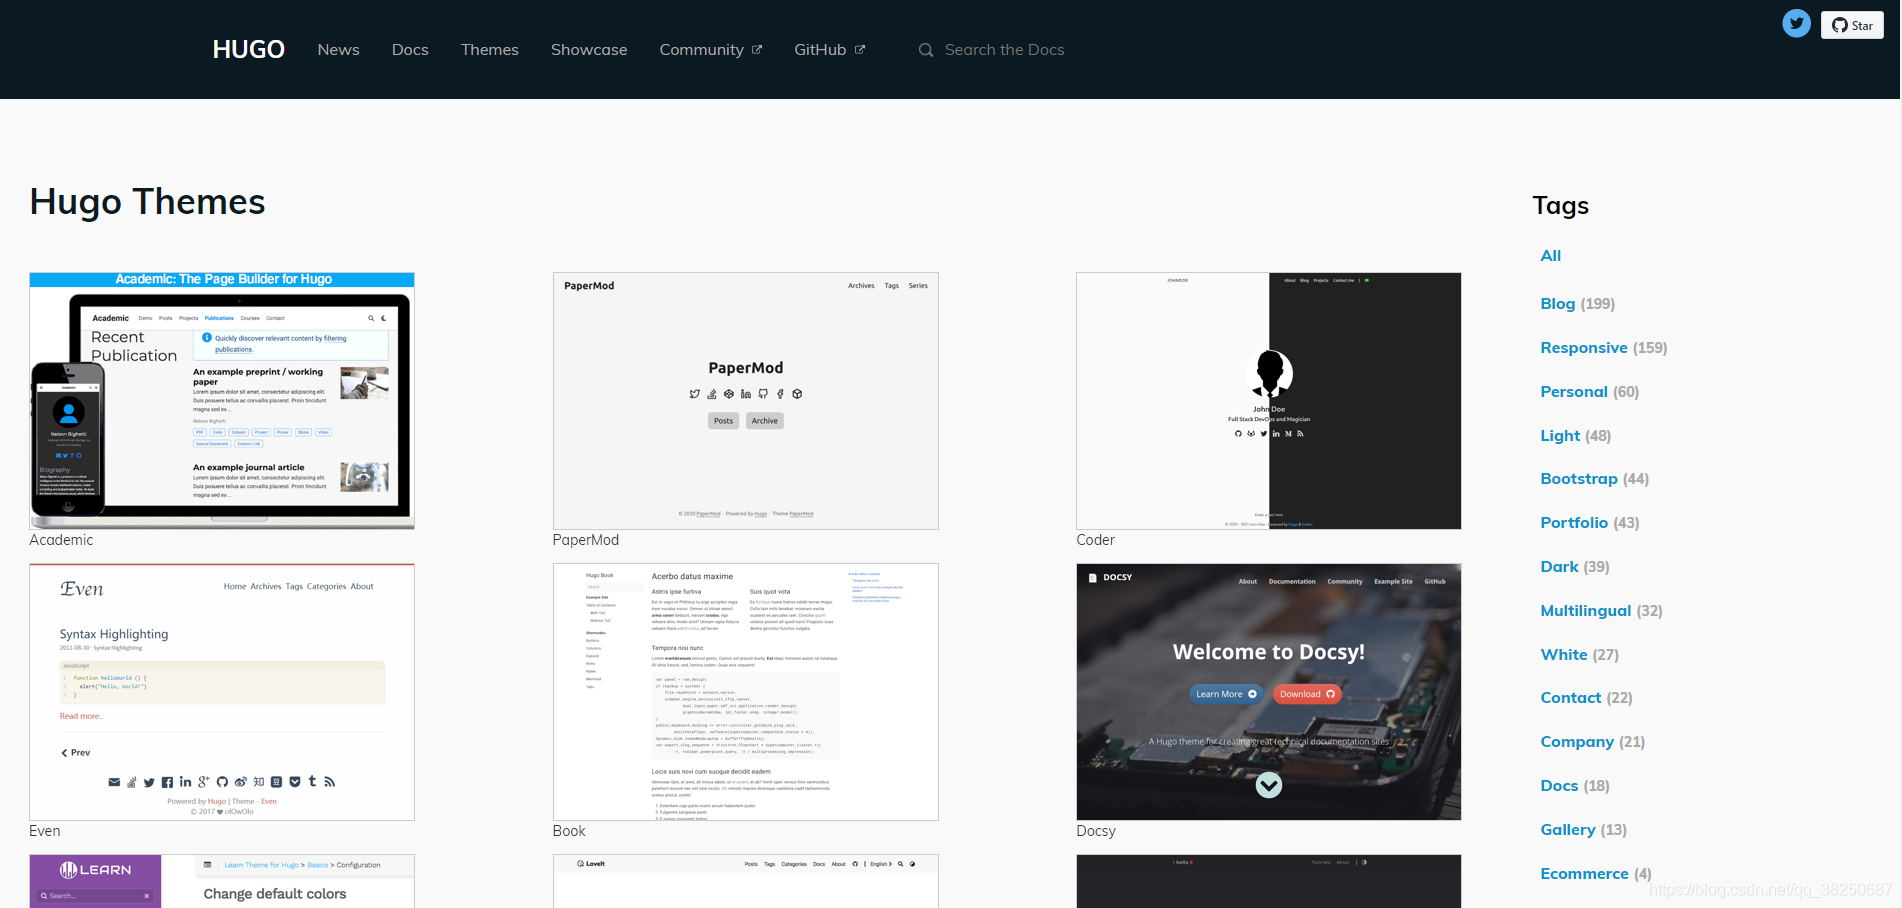Filter themes by Multilingual tag
This screenshot has height=908, width=1902.
[1585, 611]
